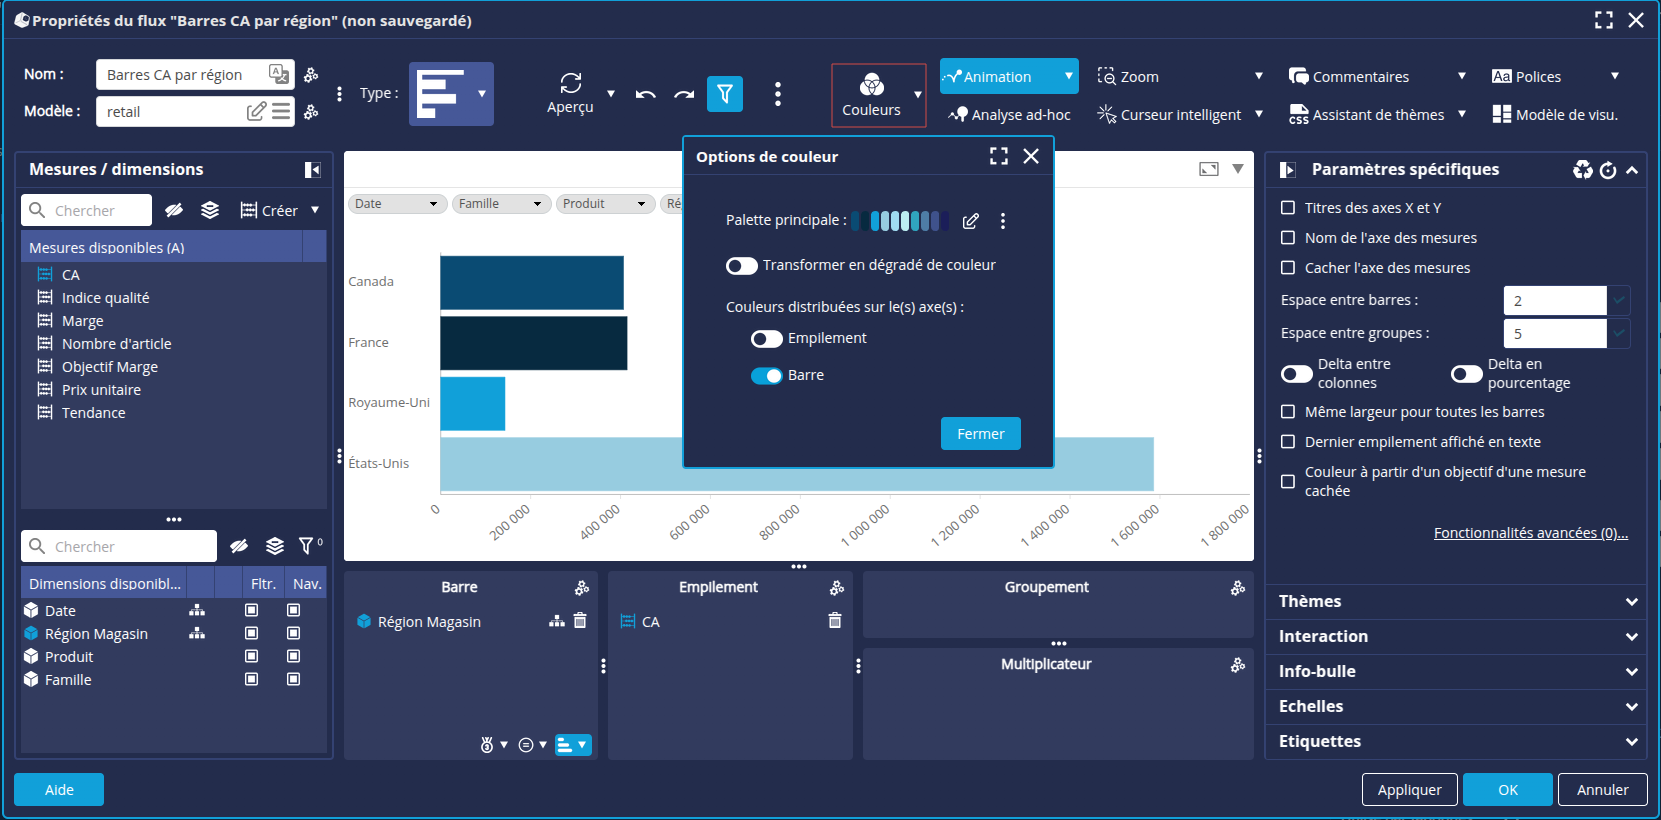
Task: Edit main palette with pencil icon
Action: tap(970, 221)
